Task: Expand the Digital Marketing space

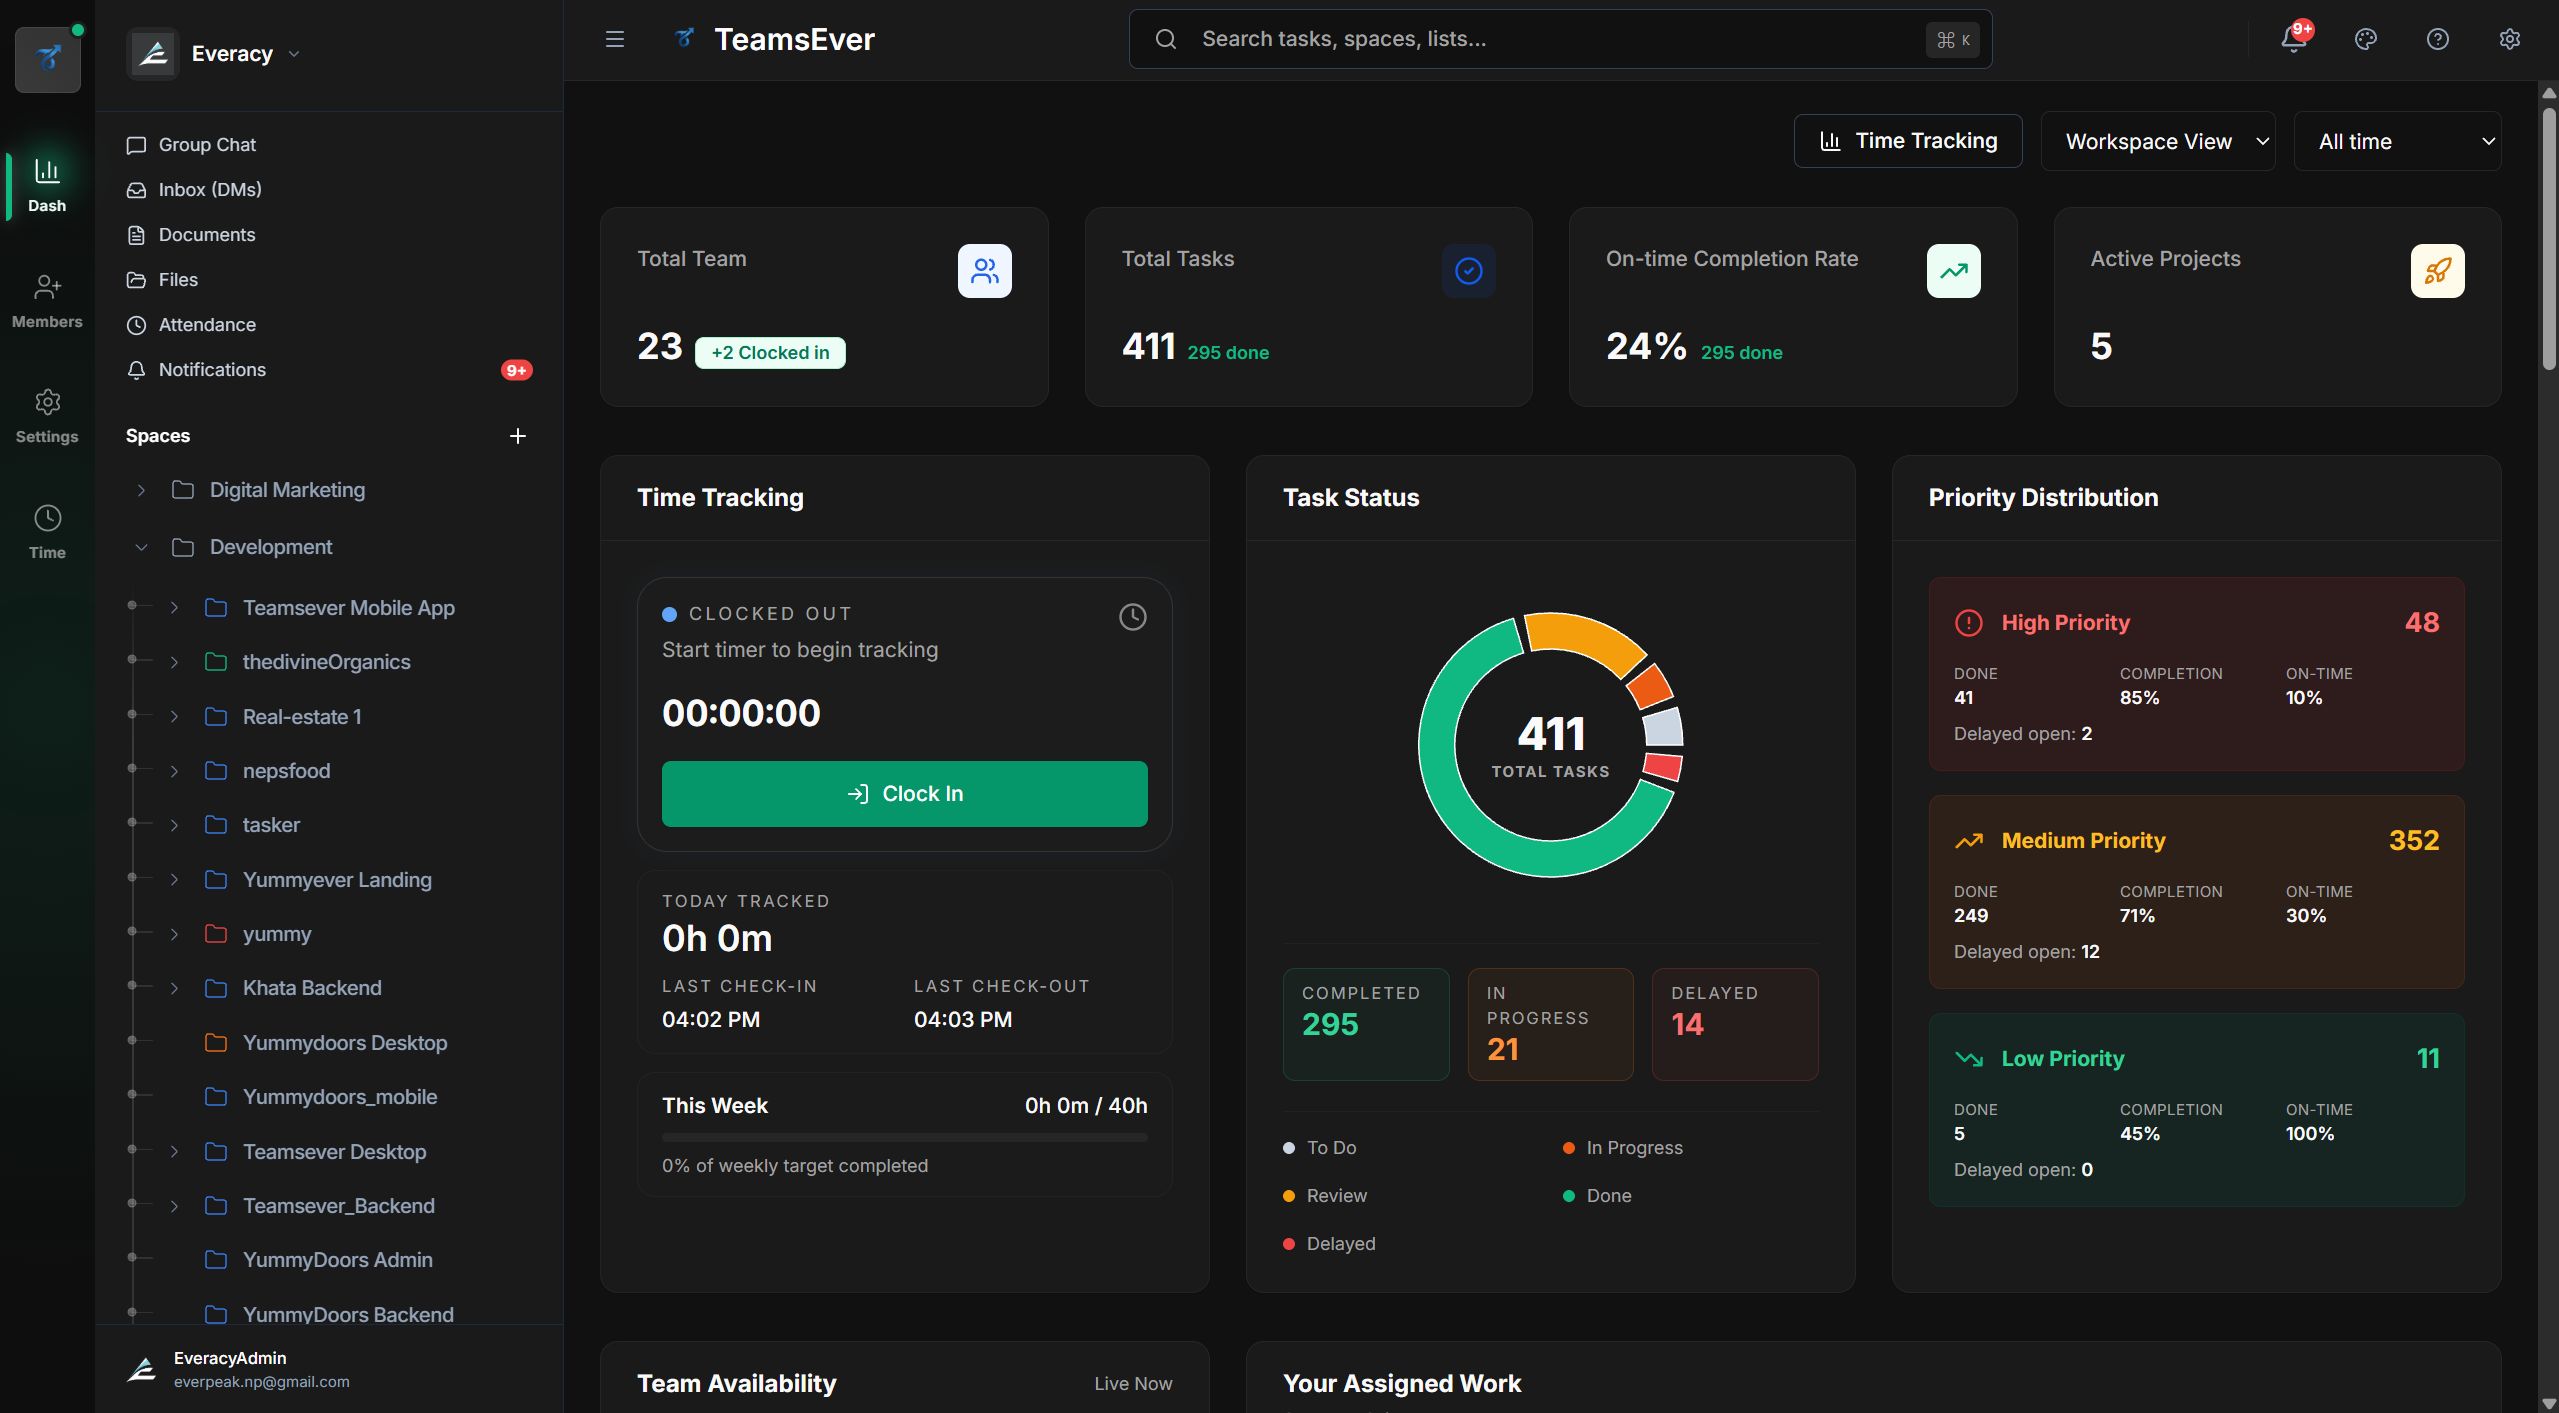Action: [141, 490]
